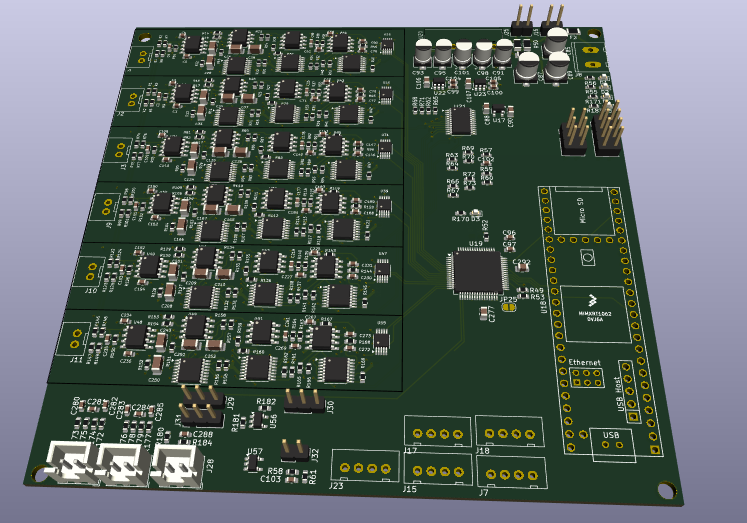This screenshot has width=747, height=523.
Task: Click the J29 three-pin header
Action: (x=202, y=397)
